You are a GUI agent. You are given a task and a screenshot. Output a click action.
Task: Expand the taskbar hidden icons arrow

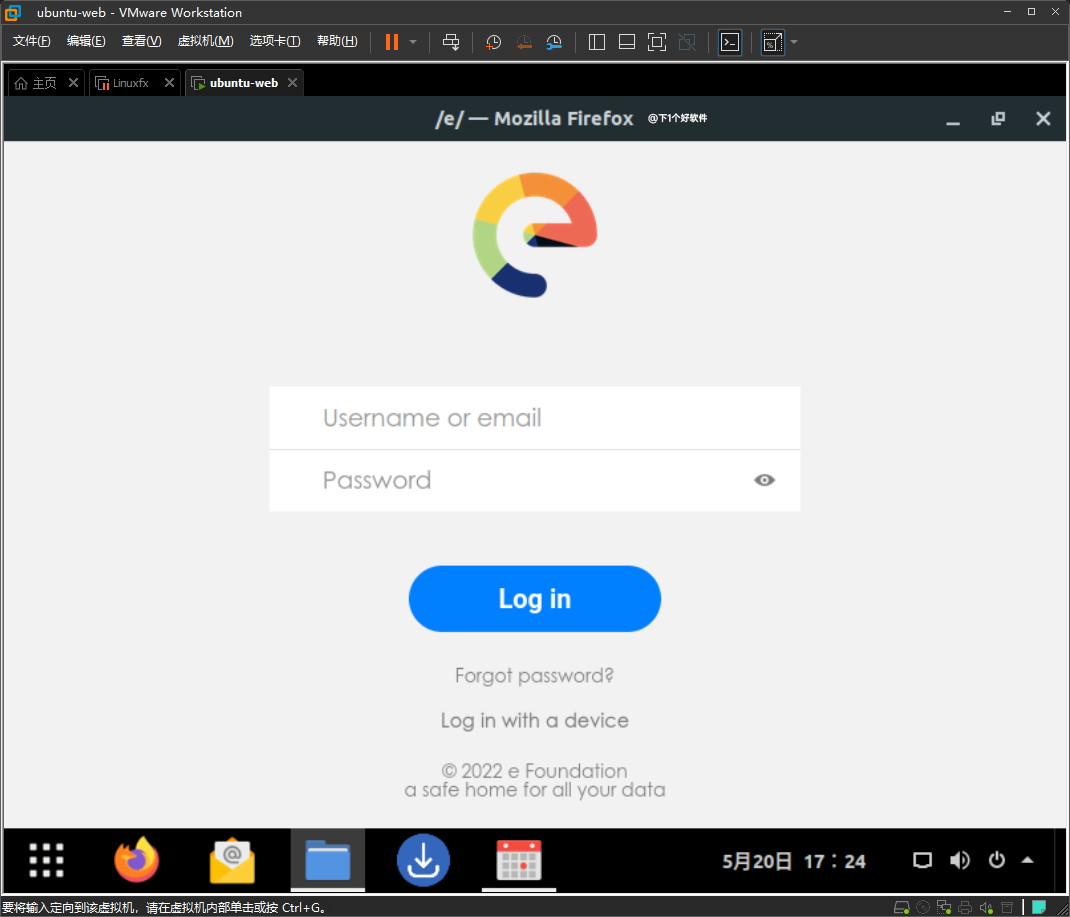point(1027,860)
